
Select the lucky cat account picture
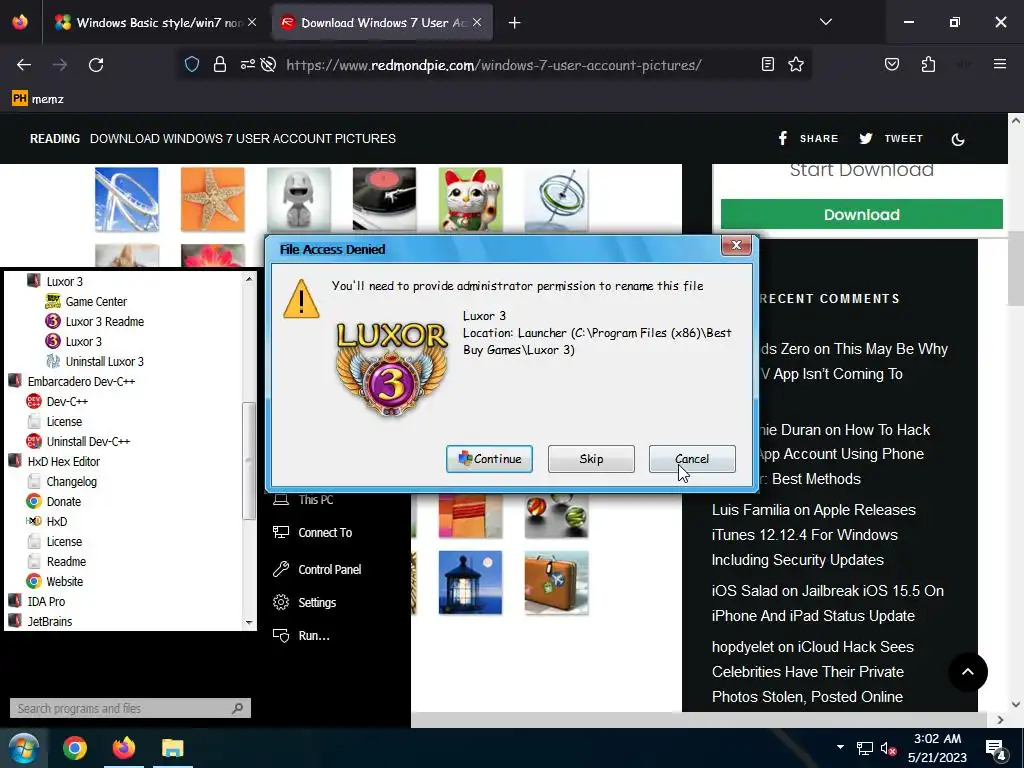point(471,199)
